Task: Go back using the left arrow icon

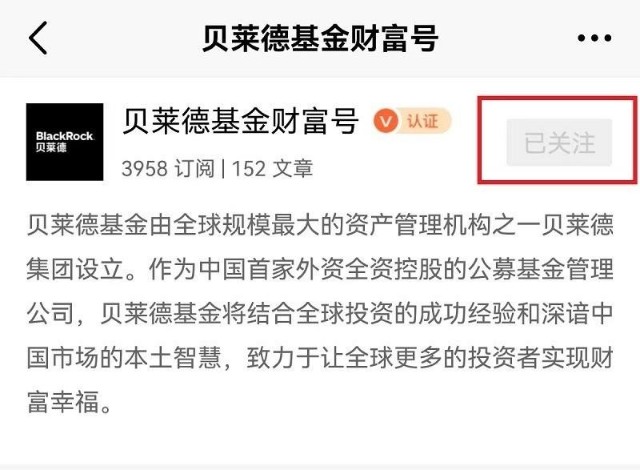Action: click(x=38, y=38)
